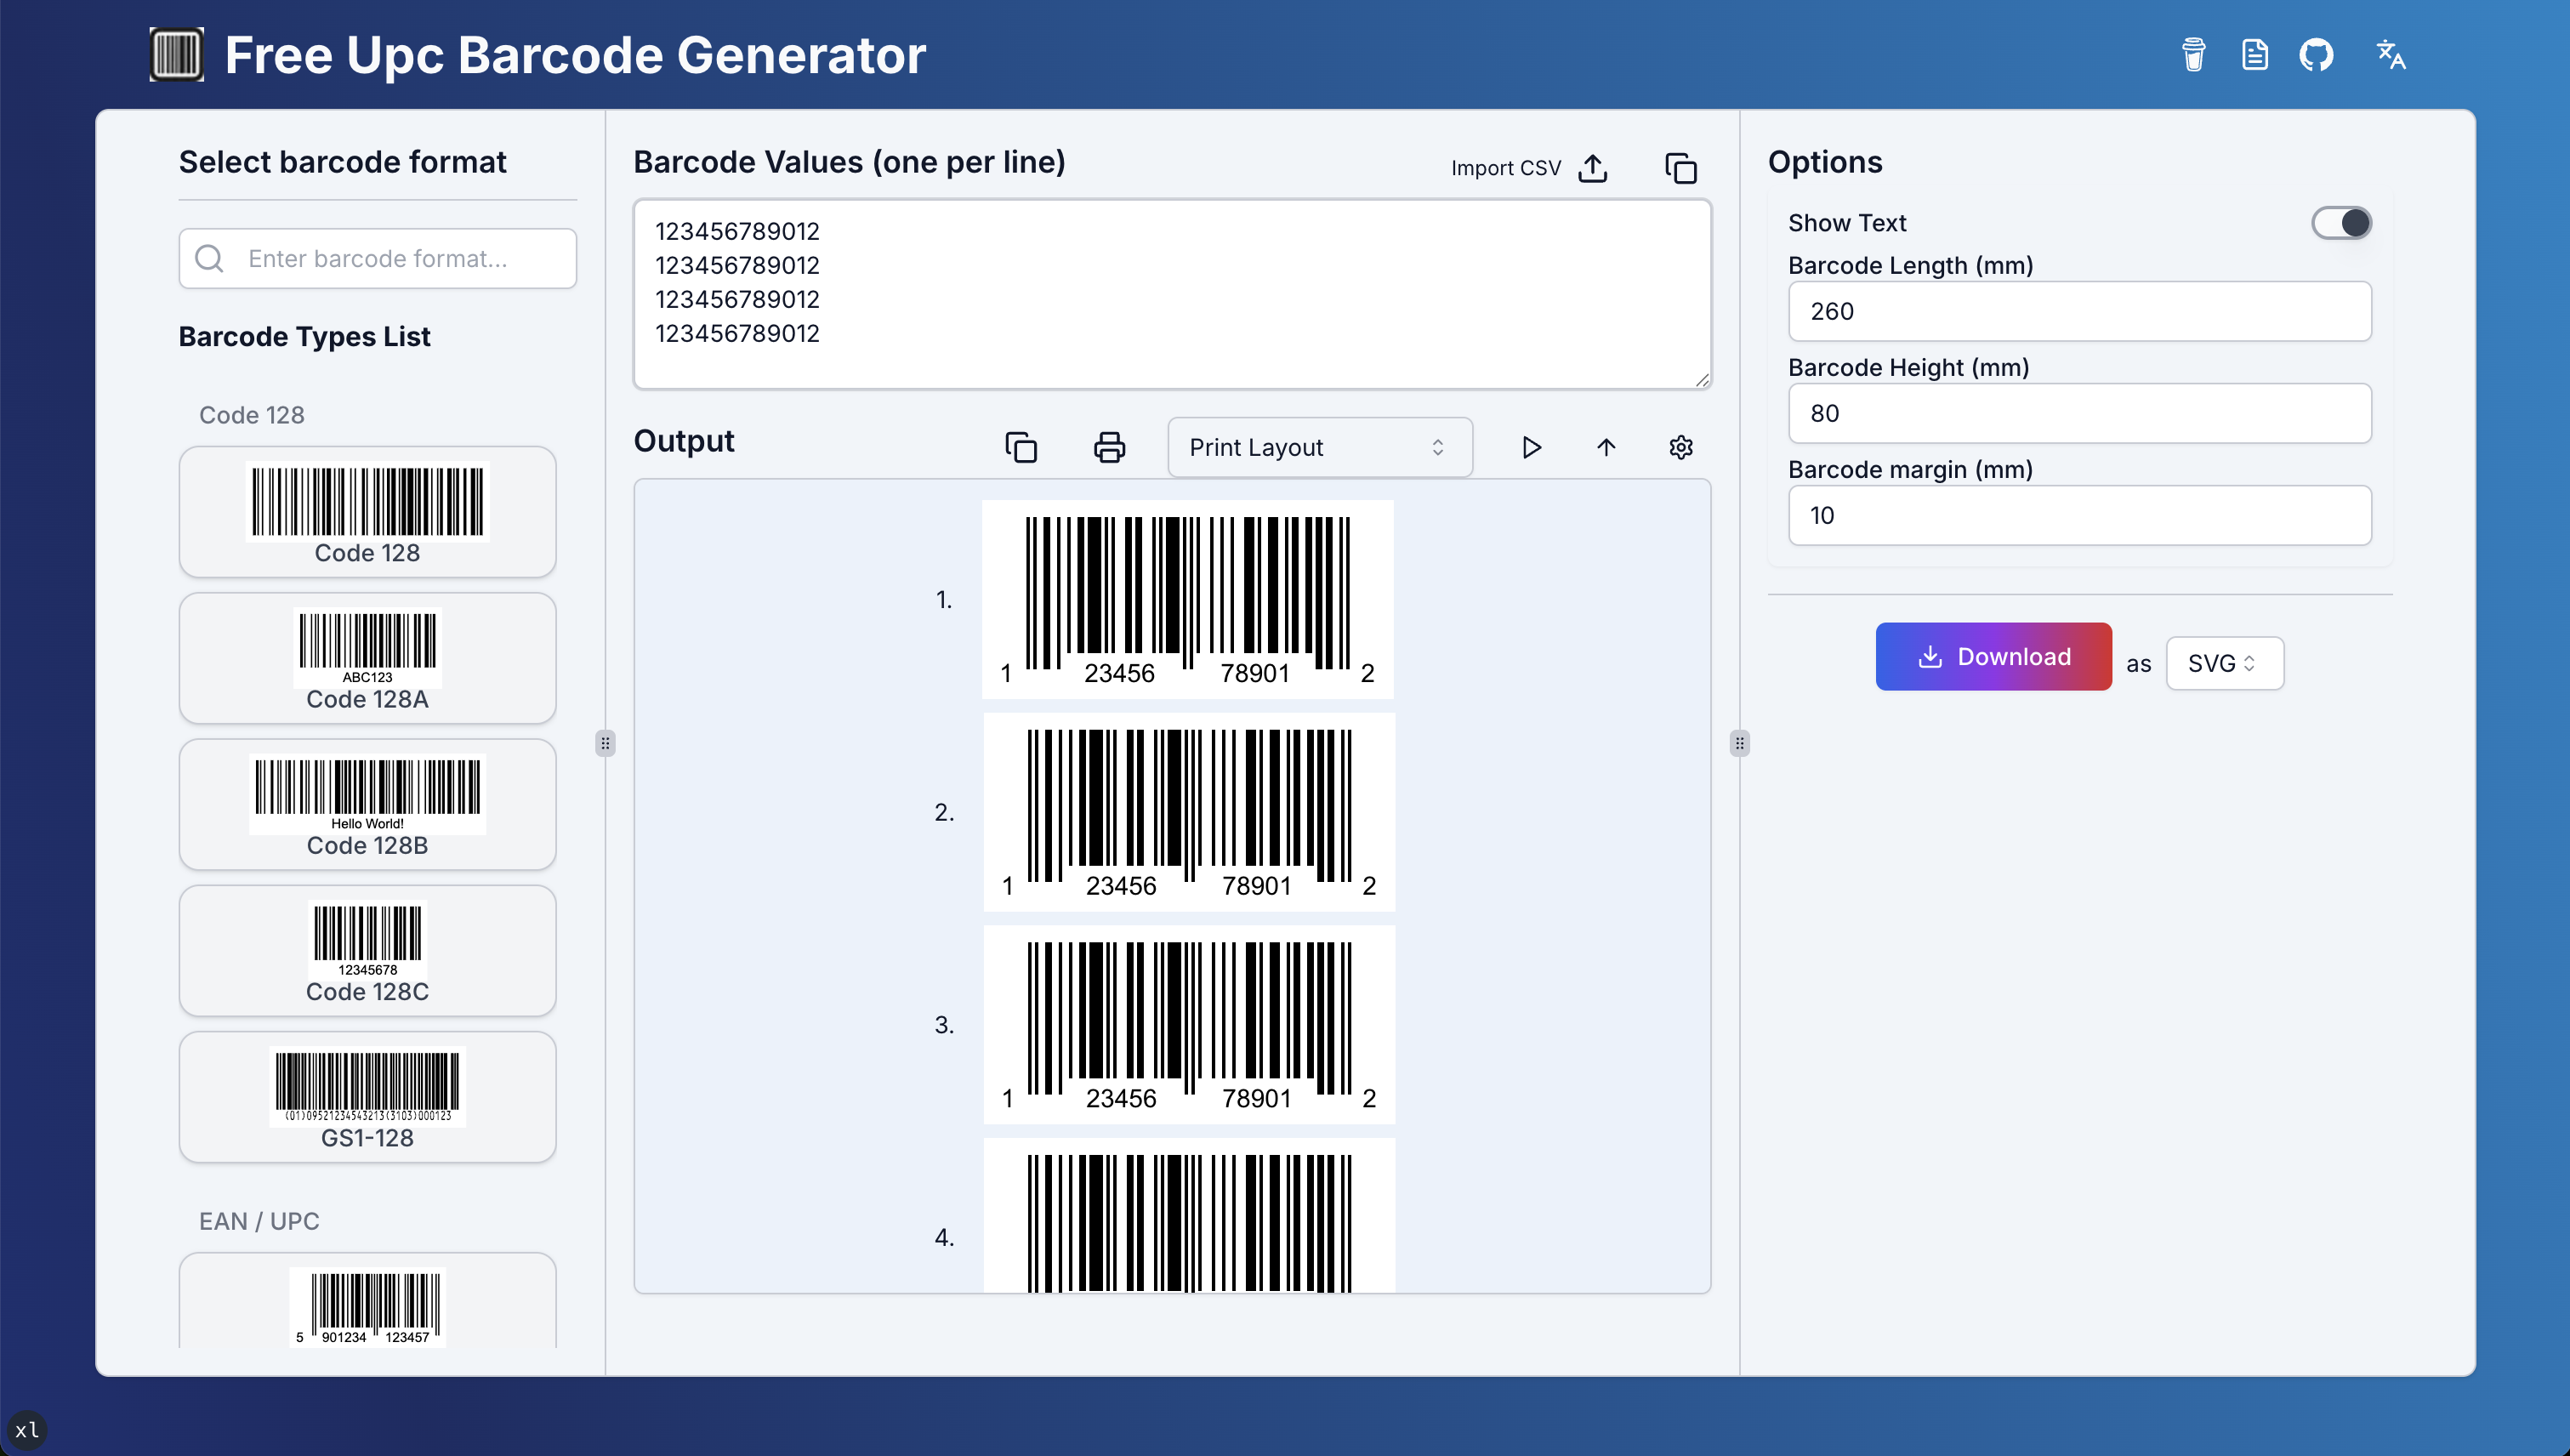Click the Import CSV label

(1505, 168)
